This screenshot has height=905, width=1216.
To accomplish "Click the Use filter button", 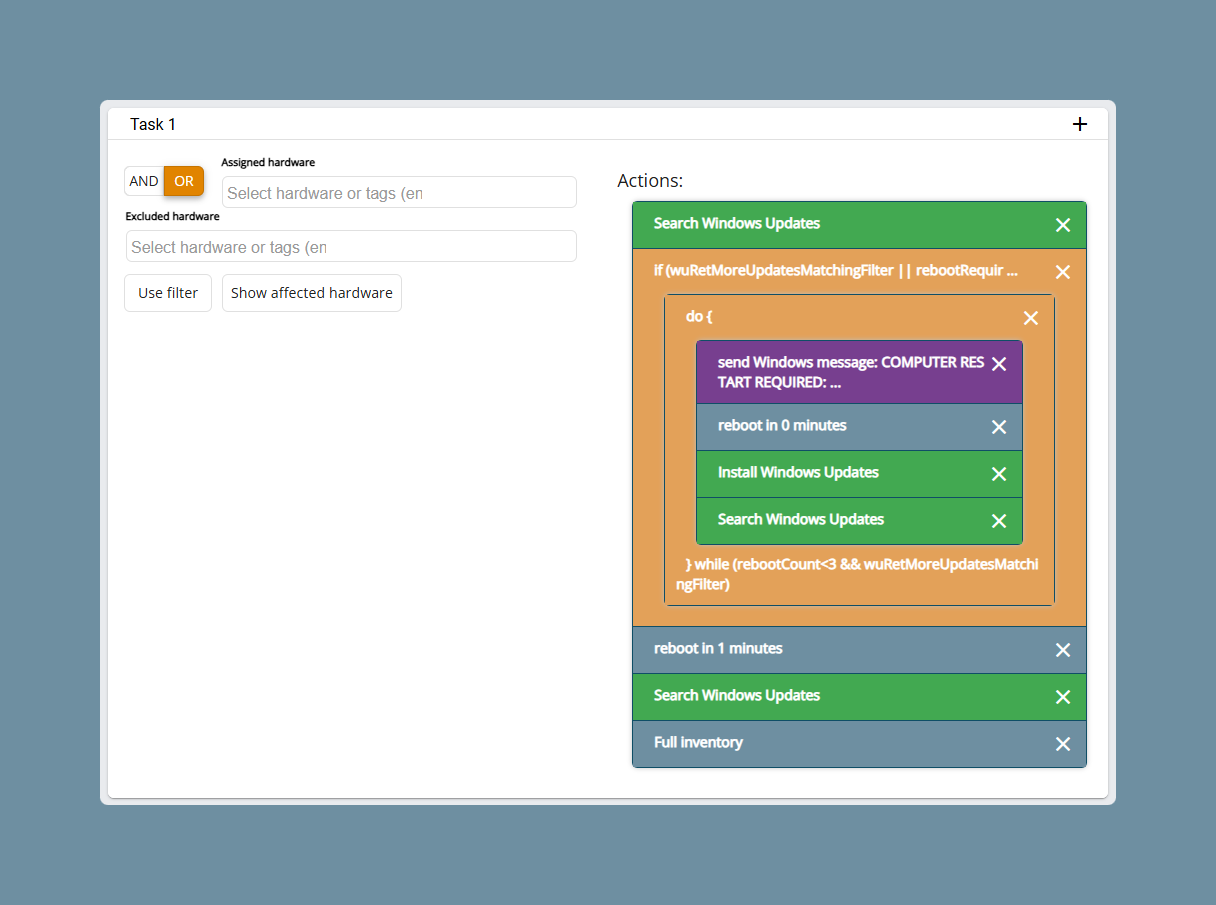I will pos(168,293).
